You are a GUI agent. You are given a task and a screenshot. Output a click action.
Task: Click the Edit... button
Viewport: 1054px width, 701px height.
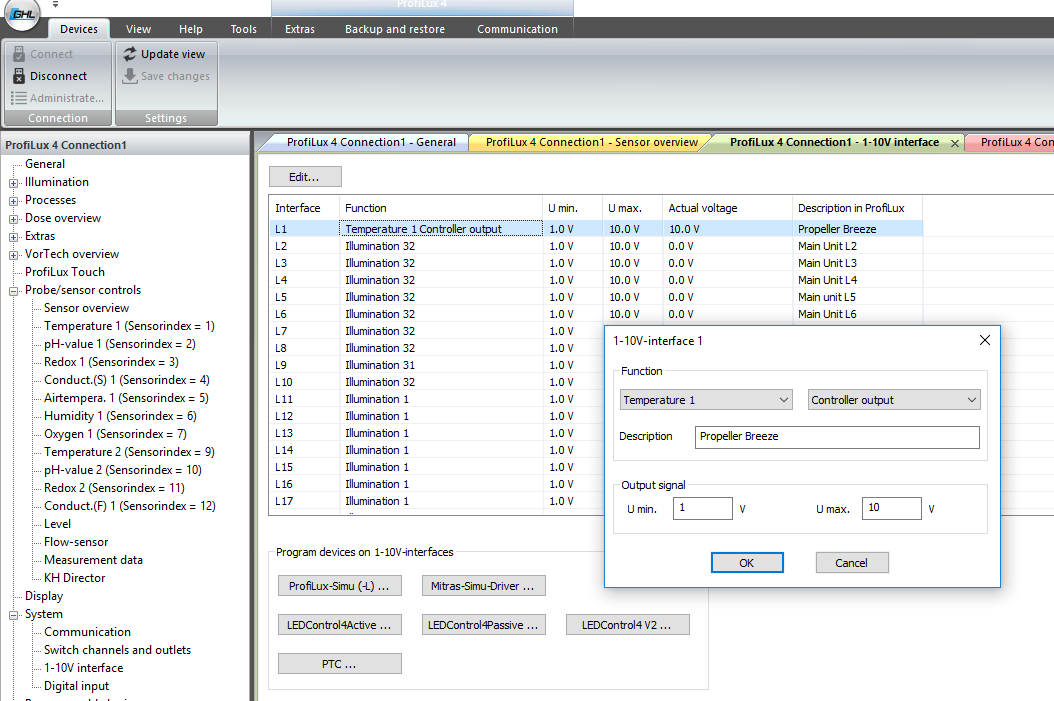(x=305, y=177)
